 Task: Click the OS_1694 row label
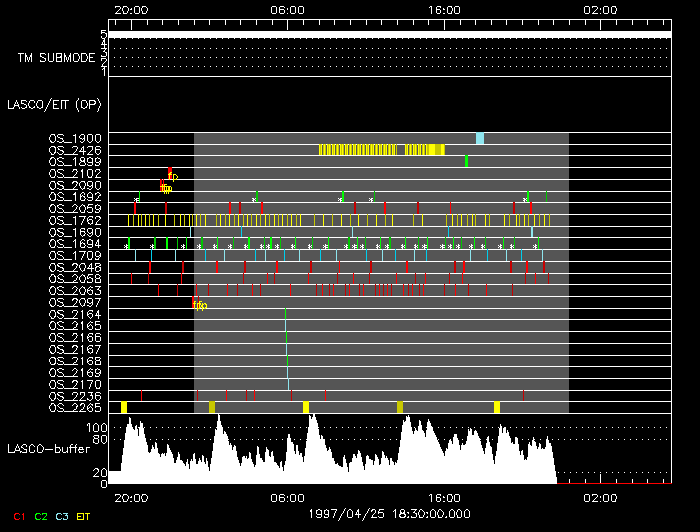tap(75, 244)
